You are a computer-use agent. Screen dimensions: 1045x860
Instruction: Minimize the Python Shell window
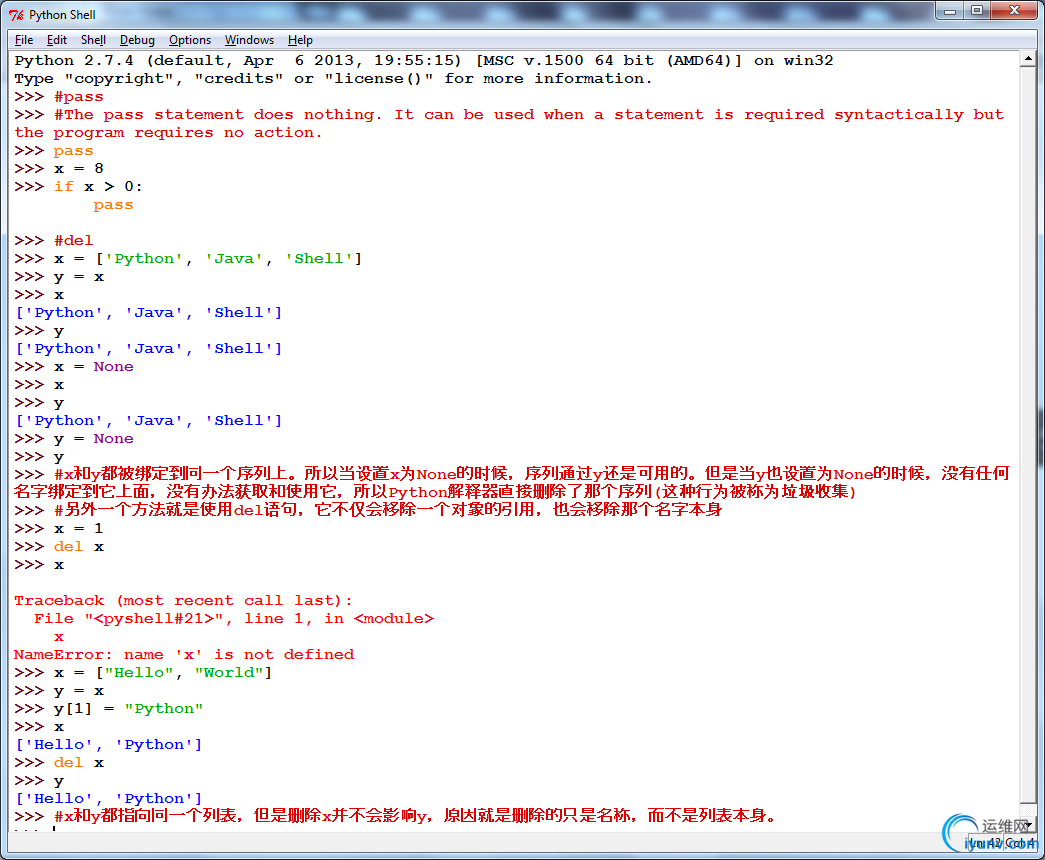tap(950, 11)
